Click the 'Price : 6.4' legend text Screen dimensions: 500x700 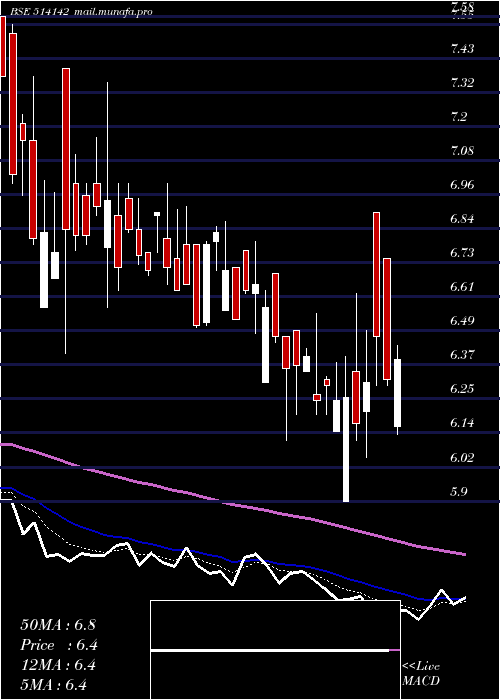tap(59, 645)
